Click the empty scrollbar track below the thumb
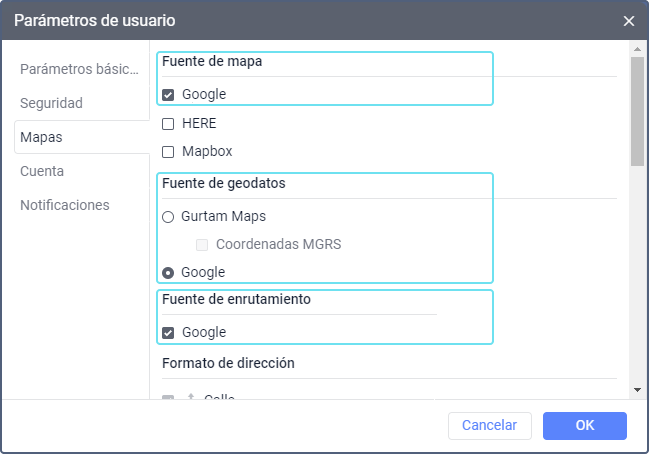This screenshot has width=649, height=454. click(x=636, y=280)
